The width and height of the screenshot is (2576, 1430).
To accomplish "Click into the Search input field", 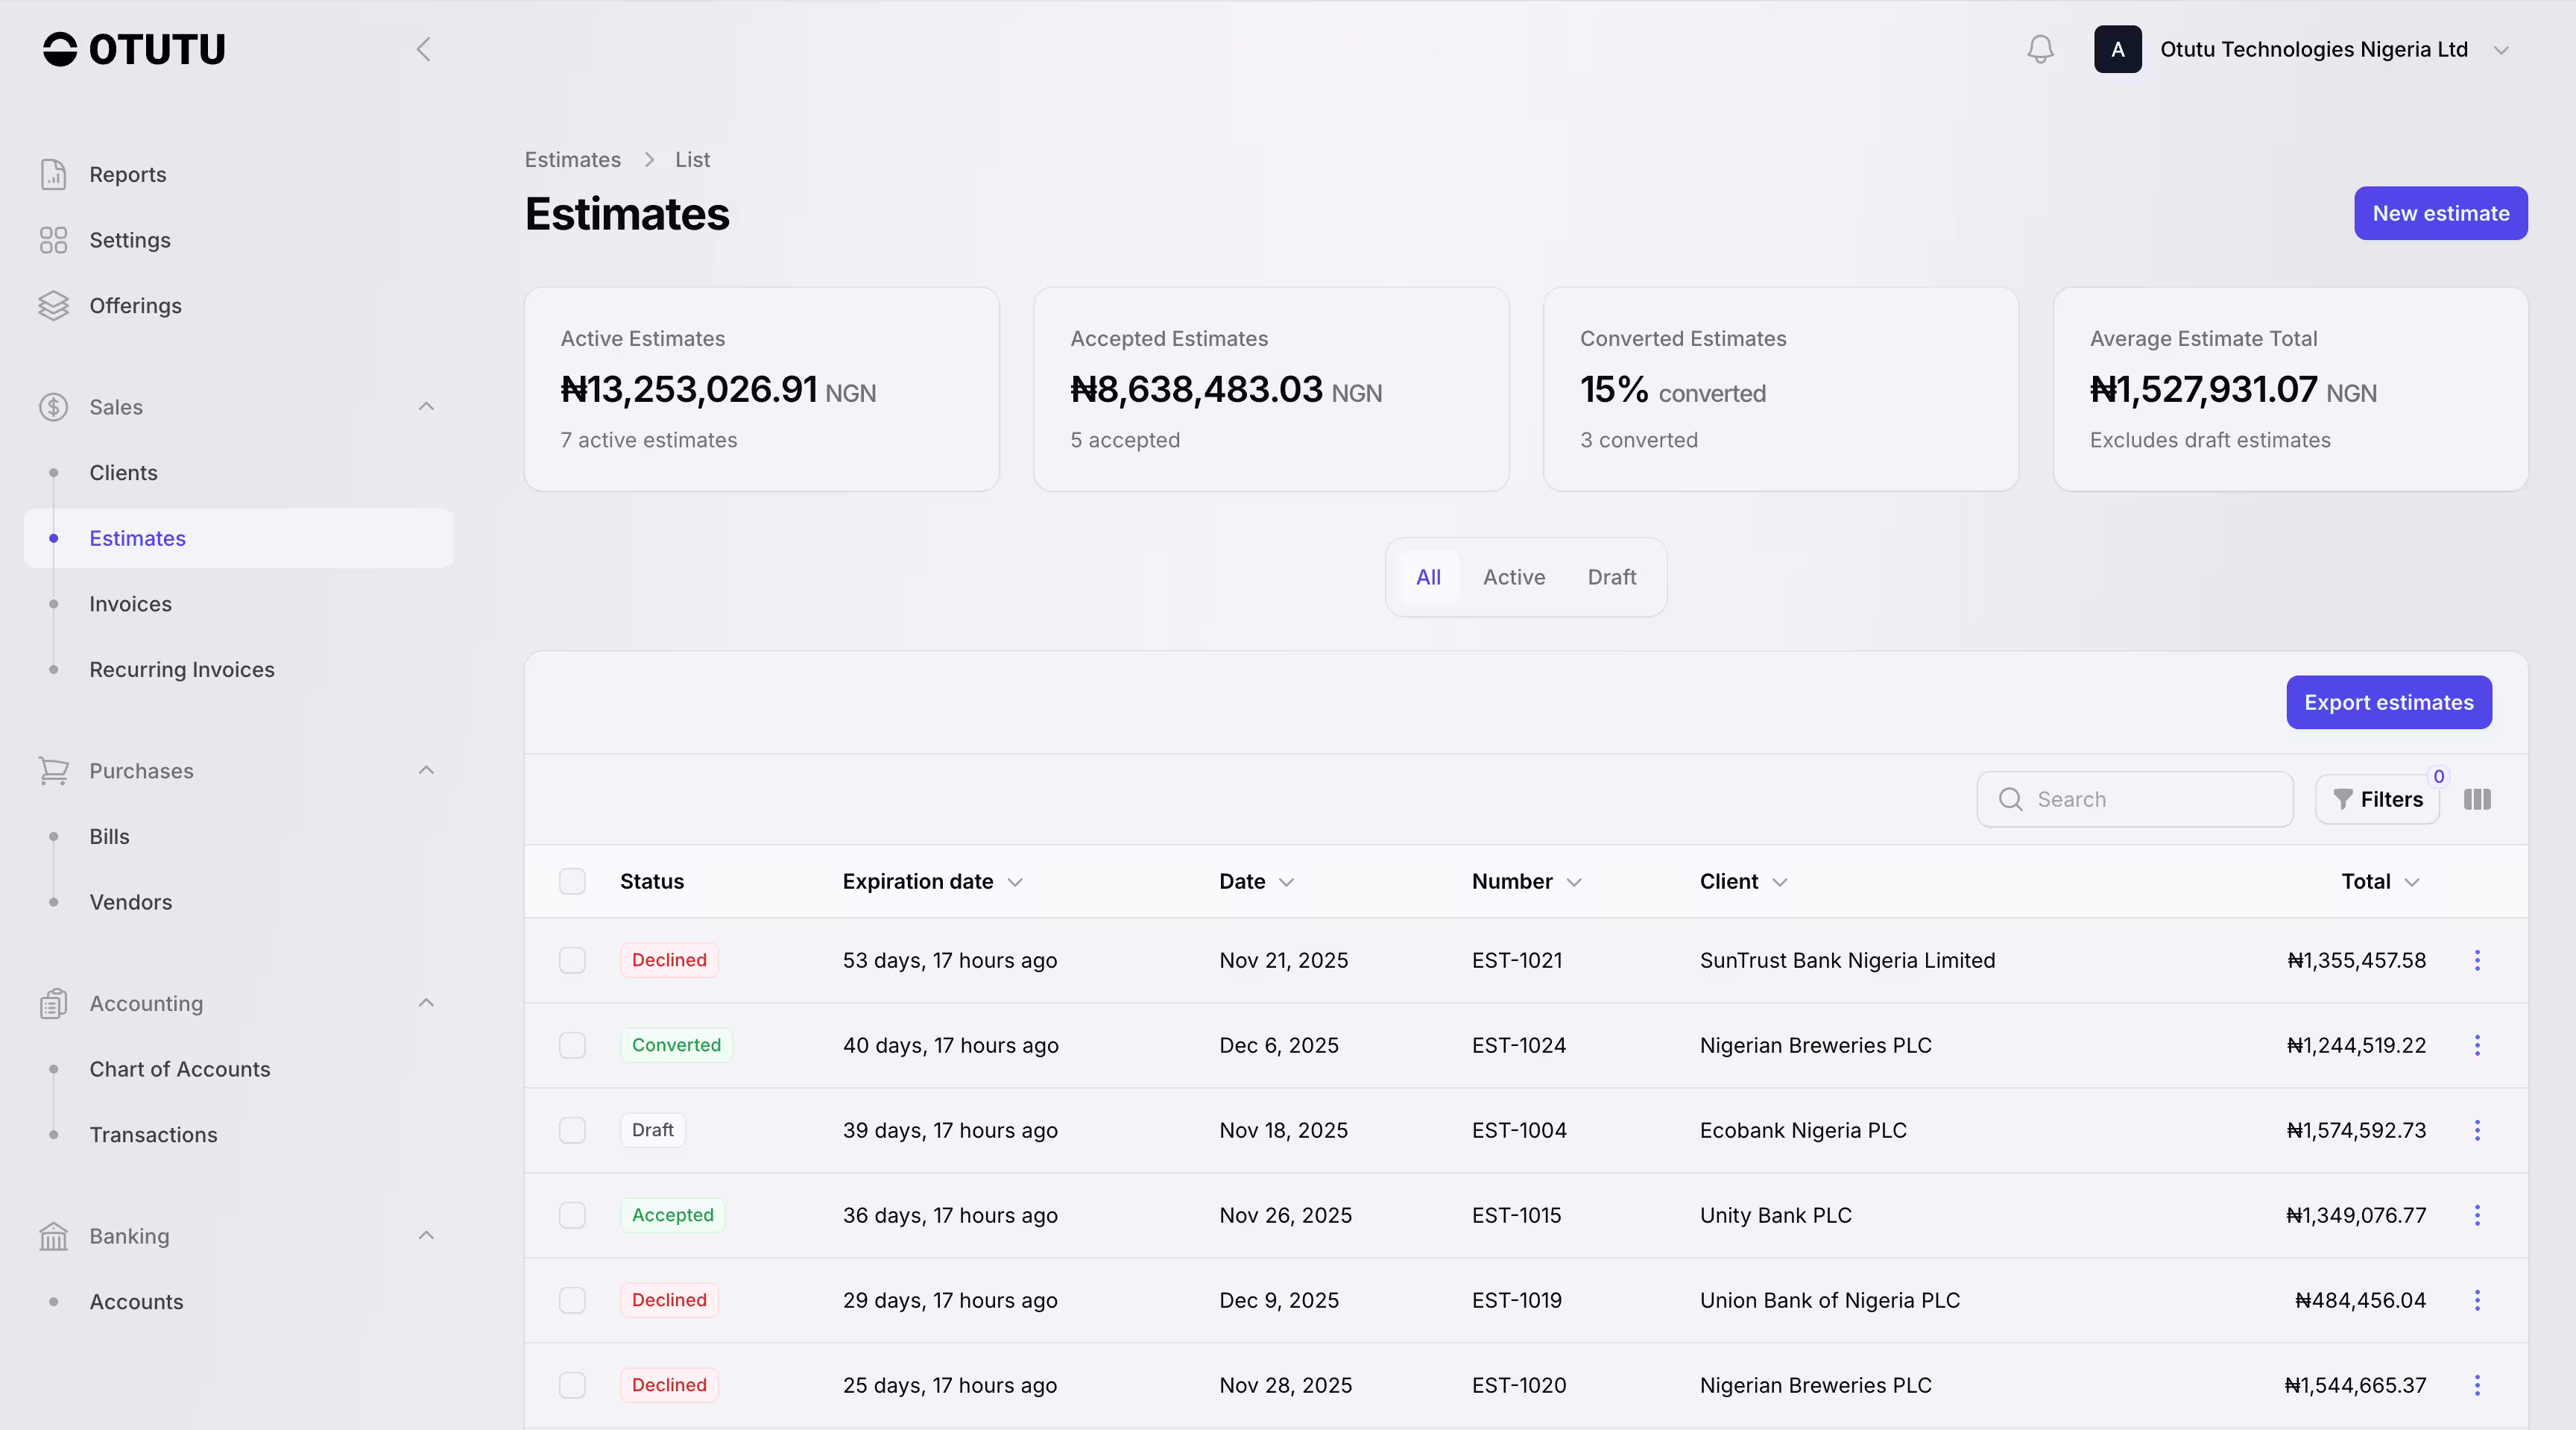I will pos(2150,799).
